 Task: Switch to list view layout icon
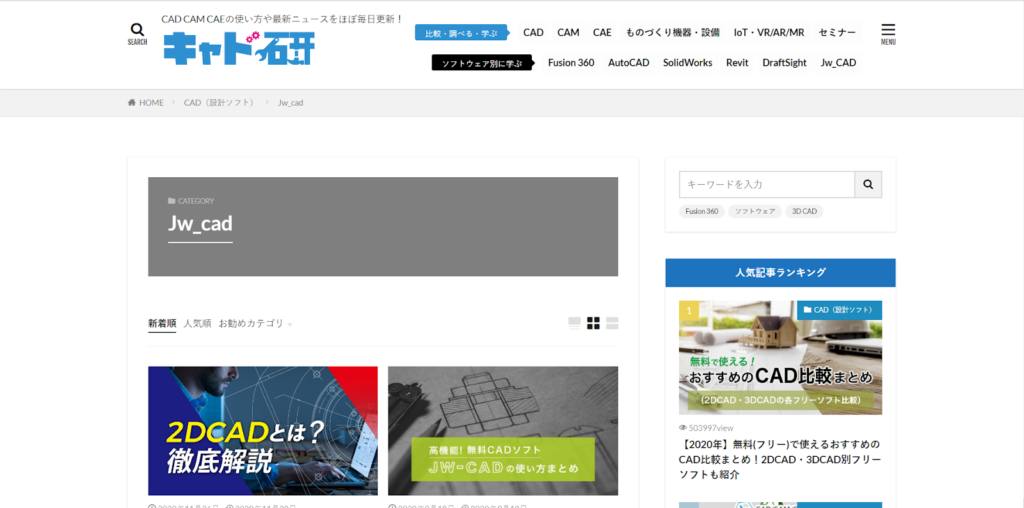tap(575, 323)
